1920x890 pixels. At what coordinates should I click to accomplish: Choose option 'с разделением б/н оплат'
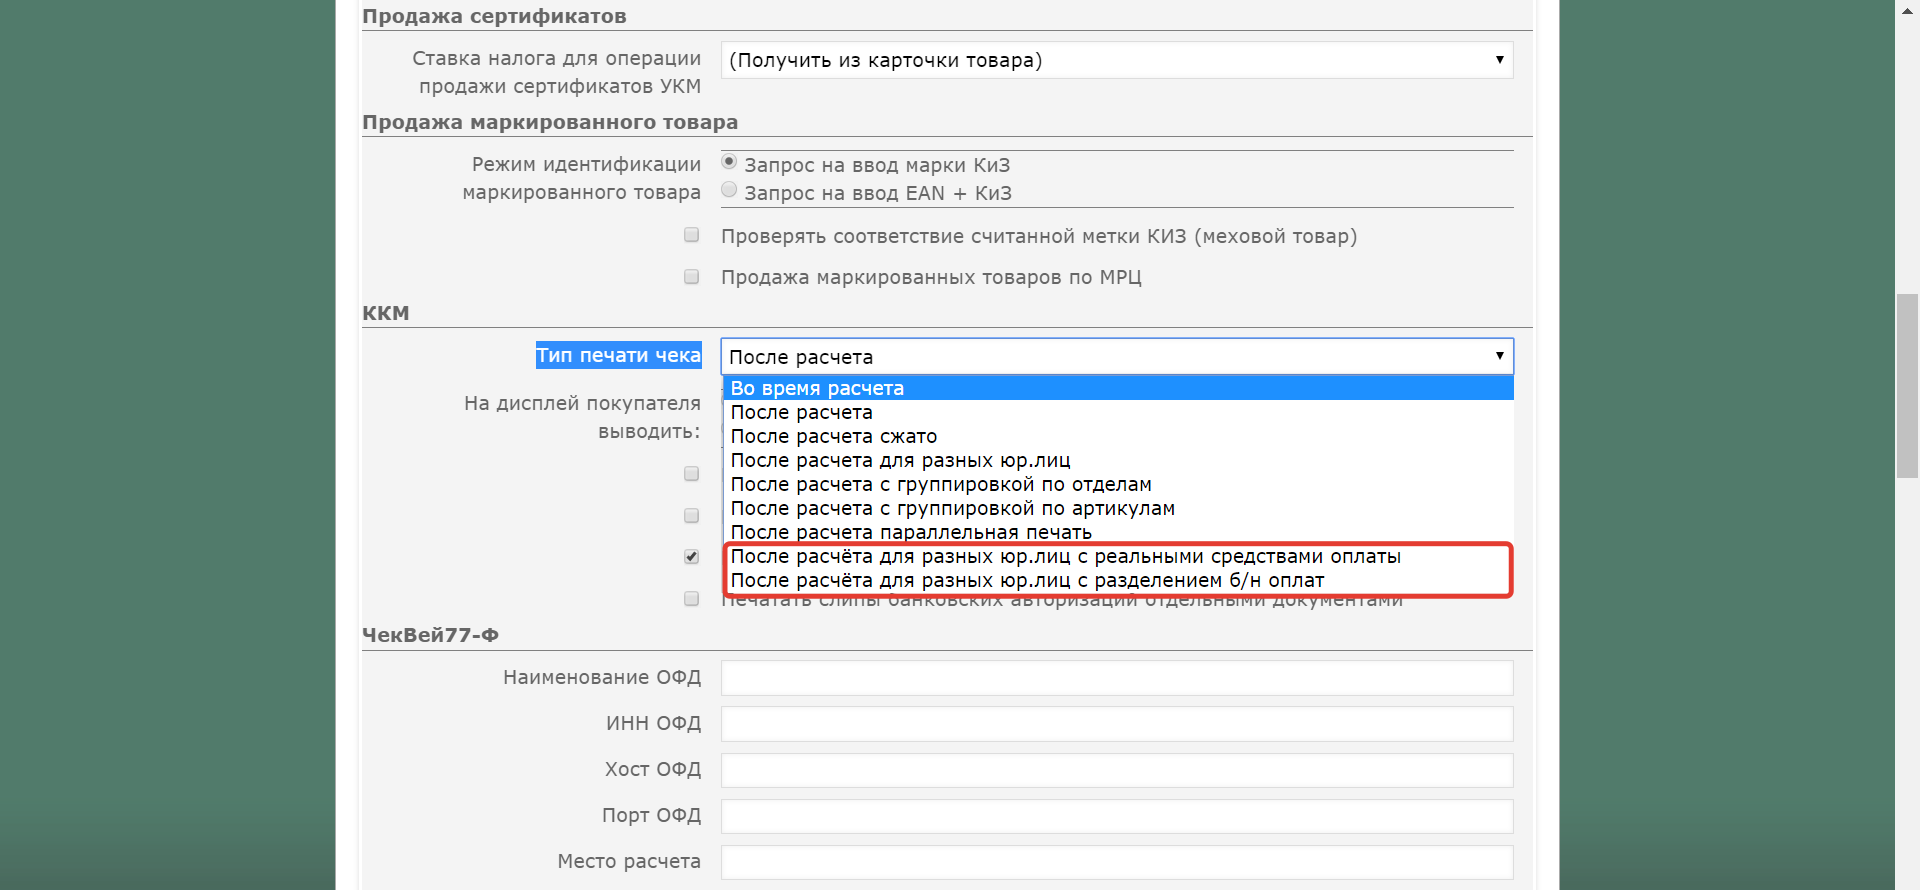(1027, 581)
